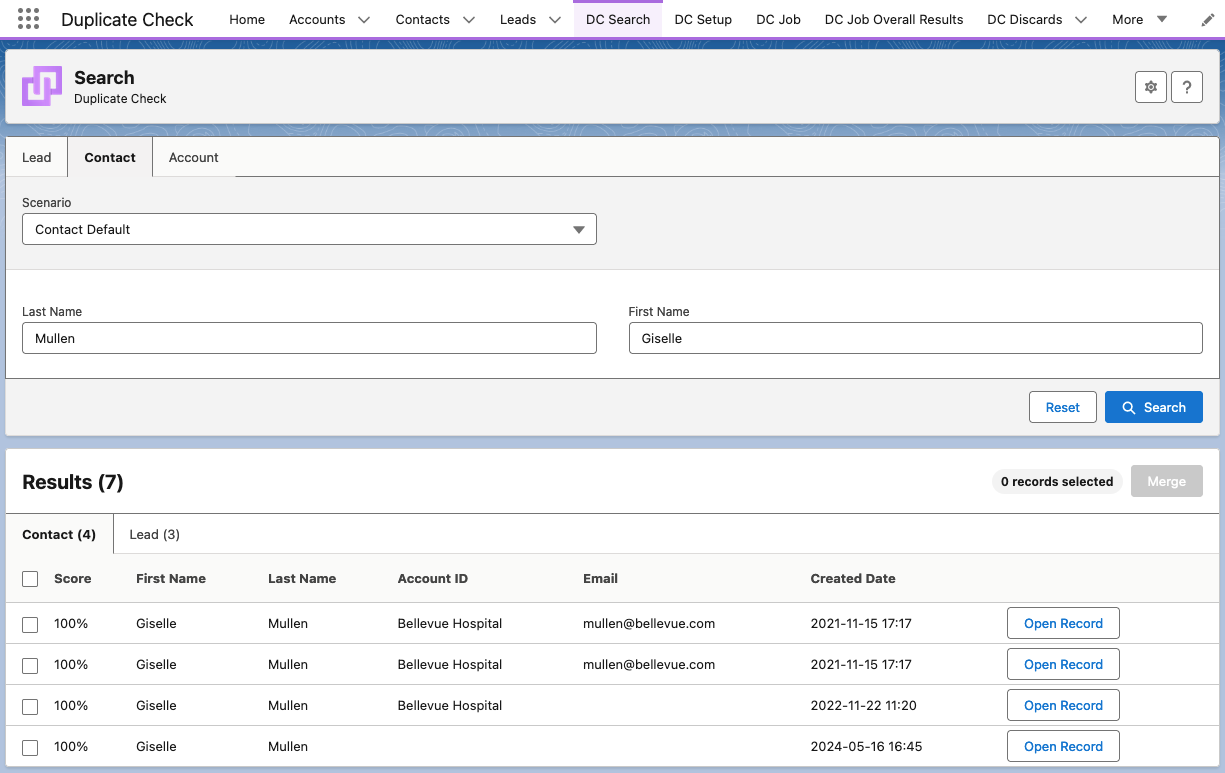1225x773 pixels.
Task: Switch to the Lead search tab
Action: pos(37,157)
